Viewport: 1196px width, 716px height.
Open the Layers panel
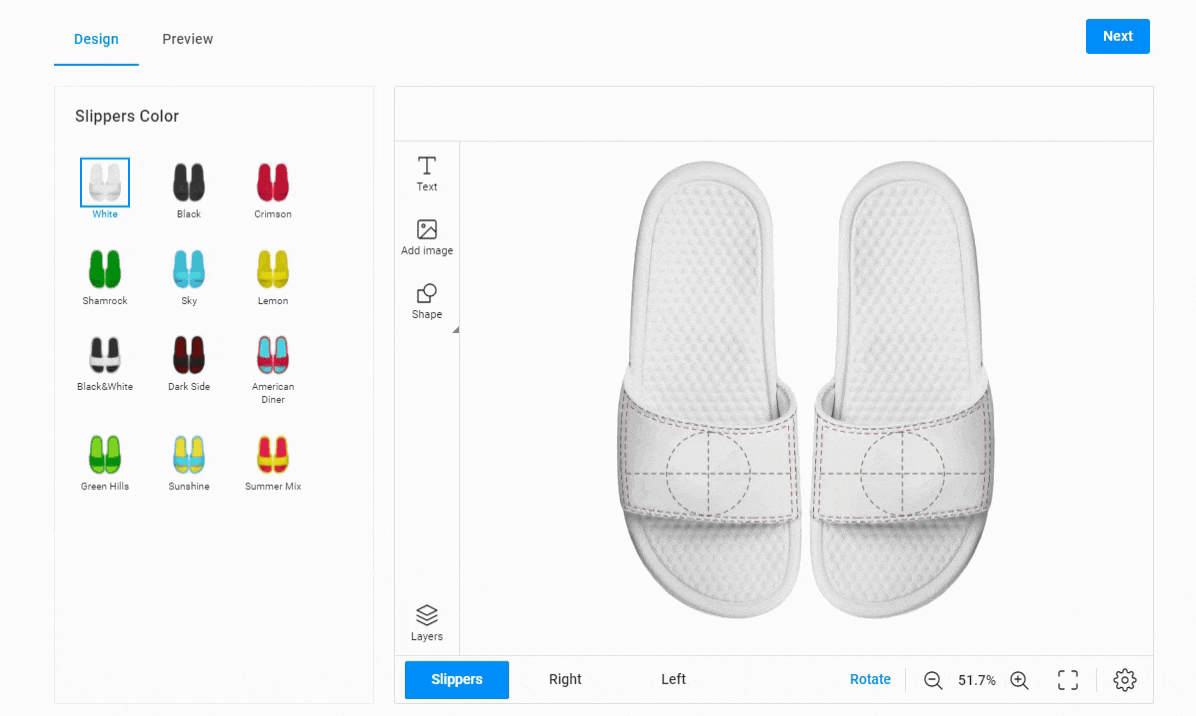point(426,623)
